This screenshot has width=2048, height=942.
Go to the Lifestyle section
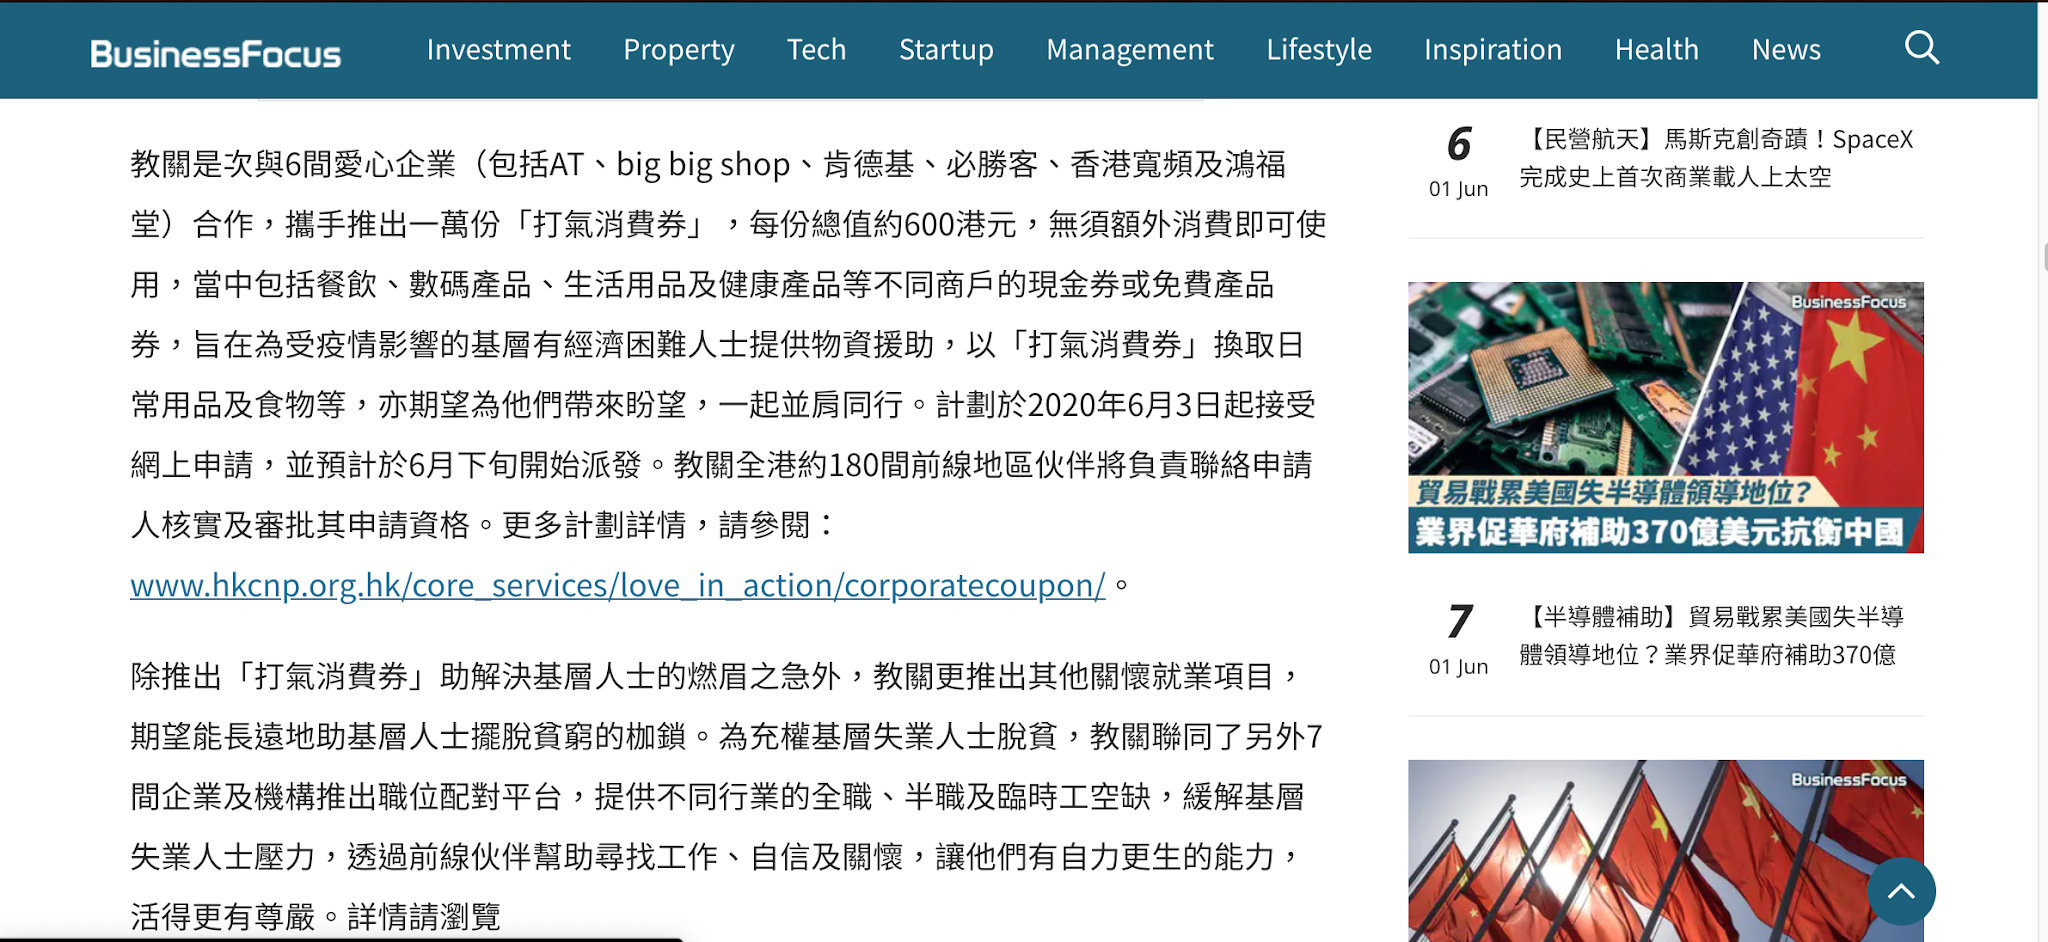point(1319,50)
